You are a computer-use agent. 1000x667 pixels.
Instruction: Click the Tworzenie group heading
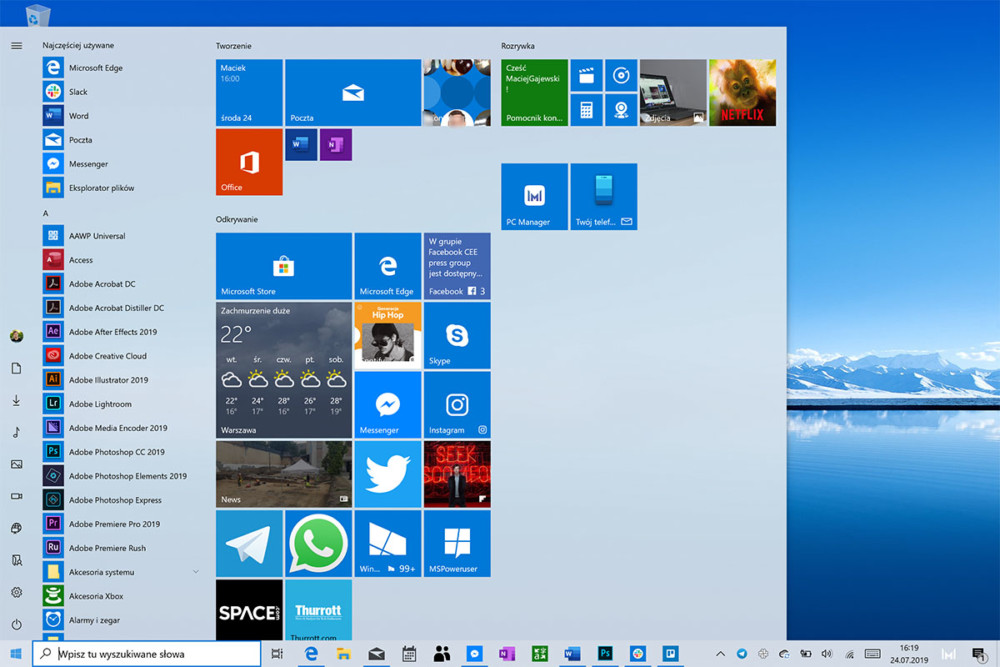click(x=233, y=46)
